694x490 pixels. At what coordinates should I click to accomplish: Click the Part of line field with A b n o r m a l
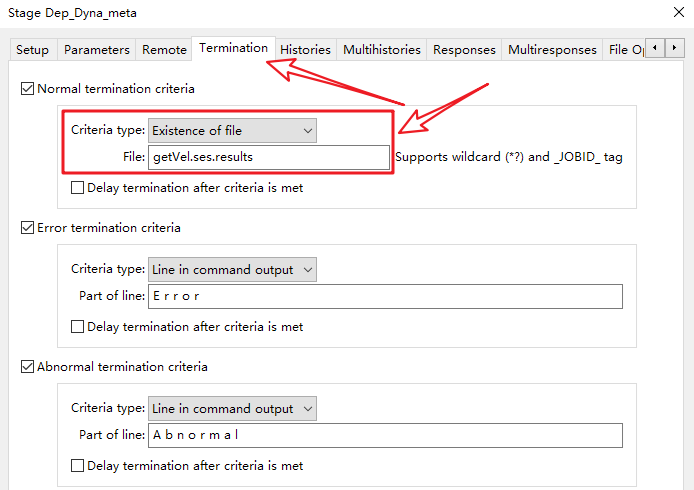coord(385,435)
